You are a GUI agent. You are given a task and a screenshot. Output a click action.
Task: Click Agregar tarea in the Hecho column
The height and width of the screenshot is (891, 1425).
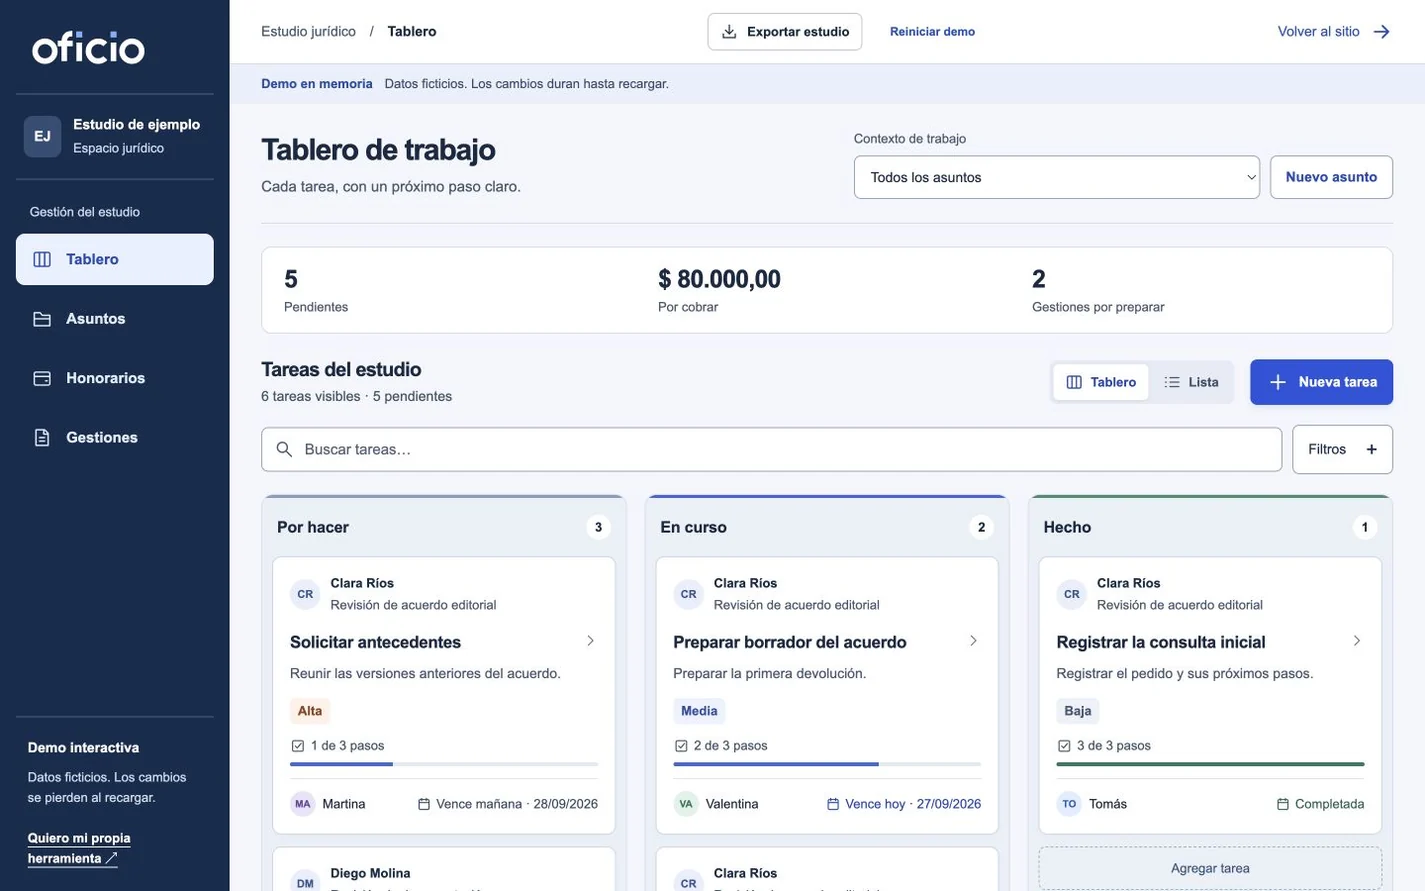click(x=1210, y=868)
